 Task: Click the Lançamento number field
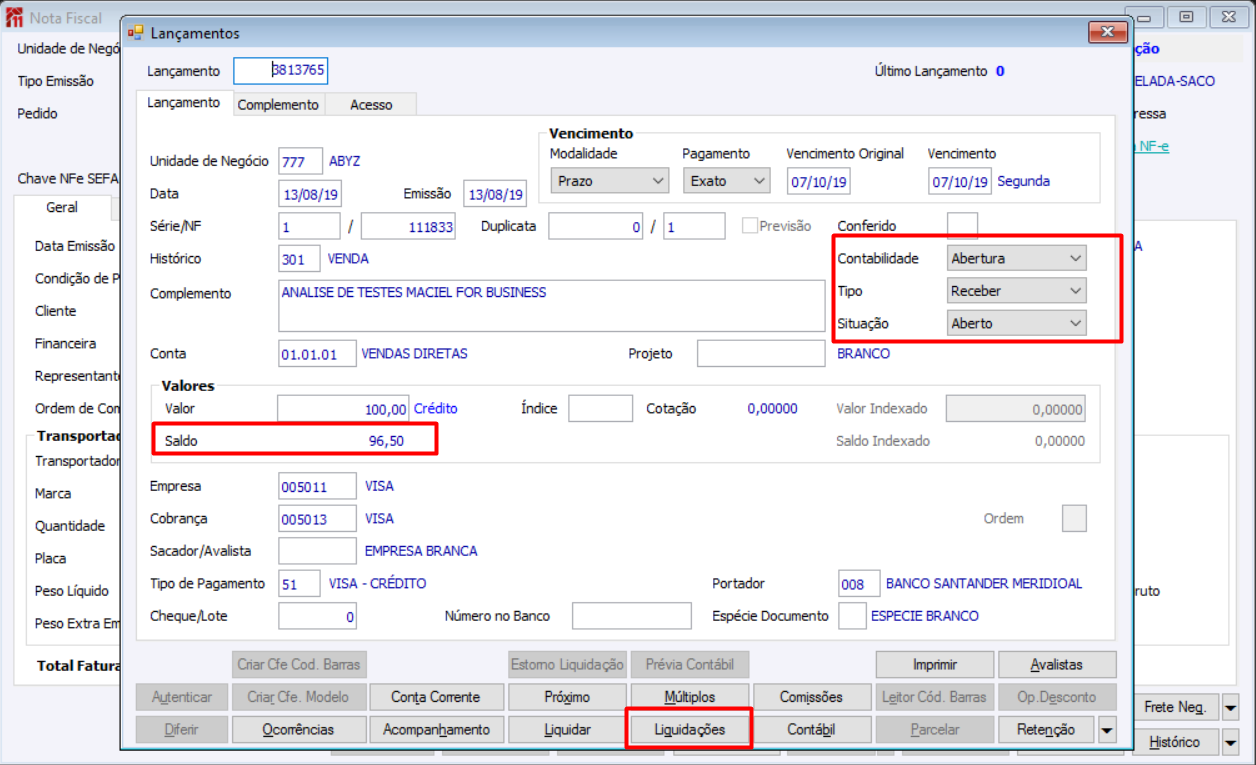pos(281,71)
